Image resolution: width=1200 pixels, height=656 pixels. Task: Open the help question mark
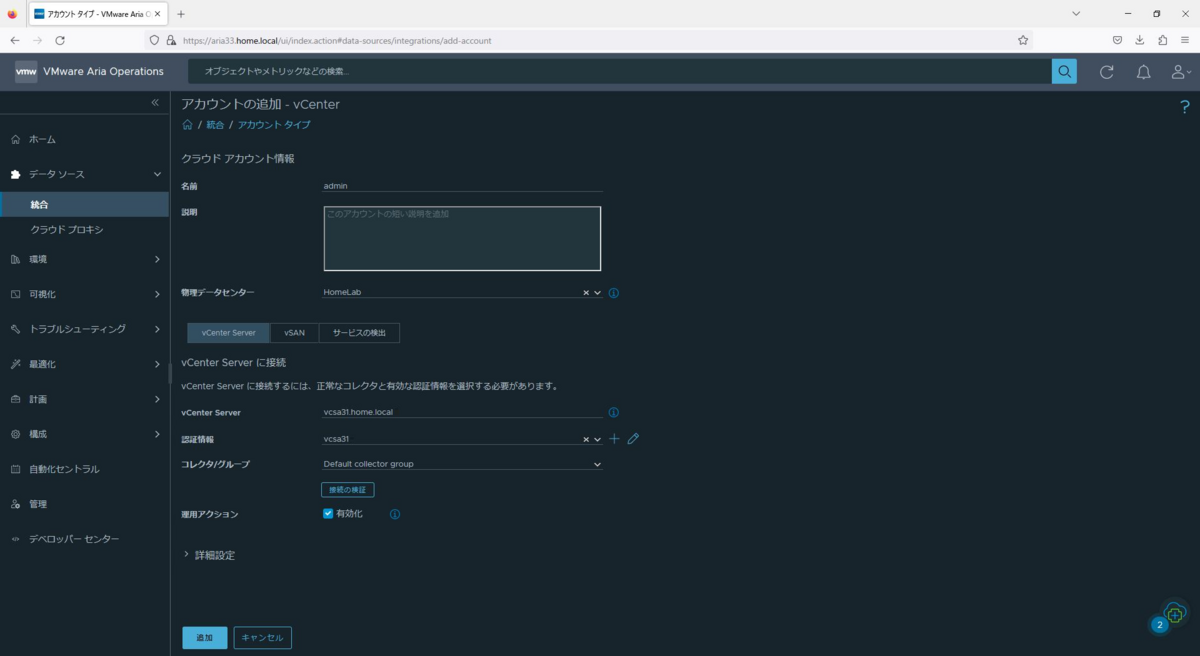click(x=1185, y=107)
